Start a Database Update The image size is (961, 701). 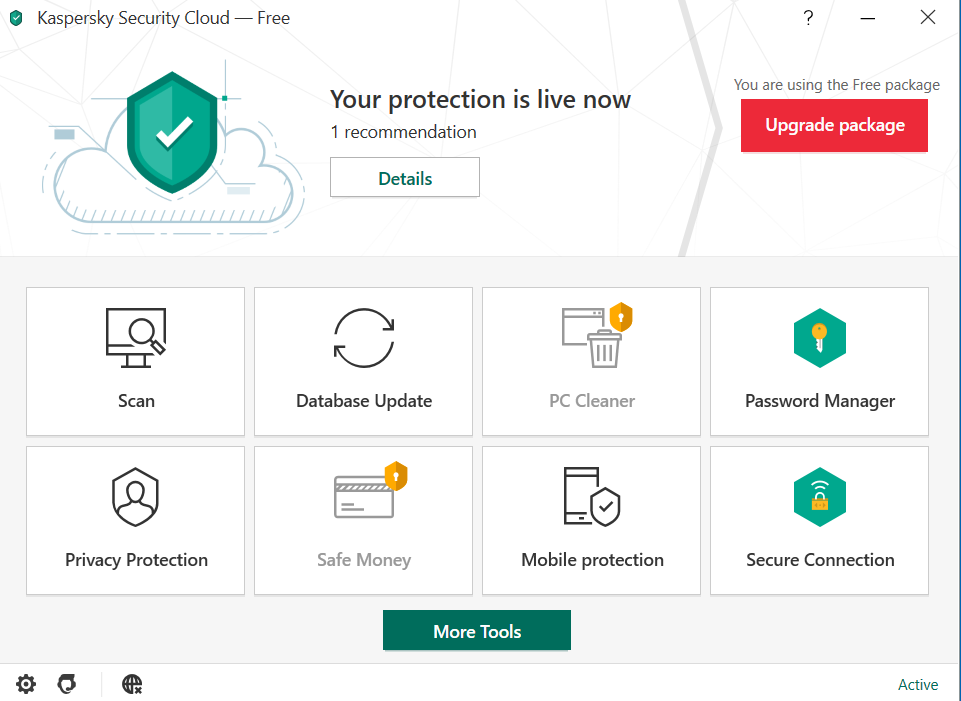[x=363, y=362]
